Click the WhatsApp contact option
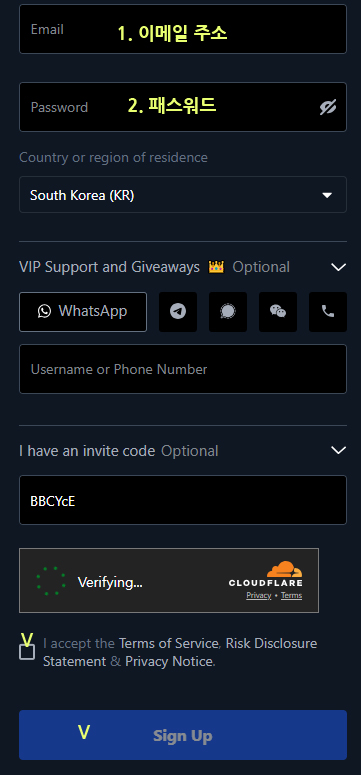The image size is (361, 775). pos(83,311)
